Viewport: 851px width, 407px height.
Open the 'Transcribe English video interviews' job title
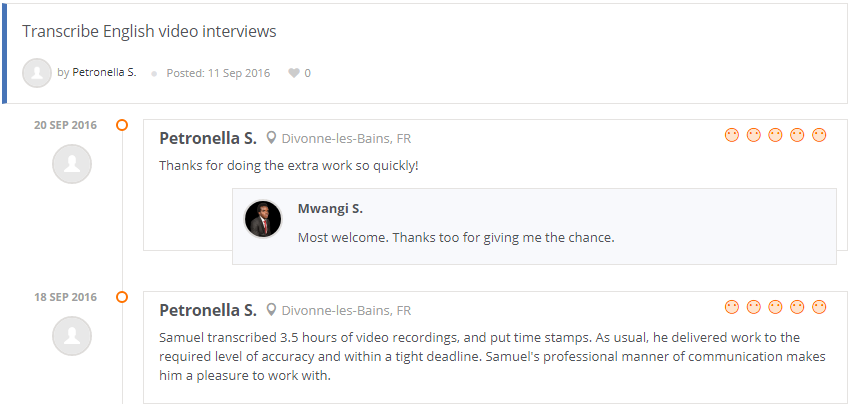point(149,31)
